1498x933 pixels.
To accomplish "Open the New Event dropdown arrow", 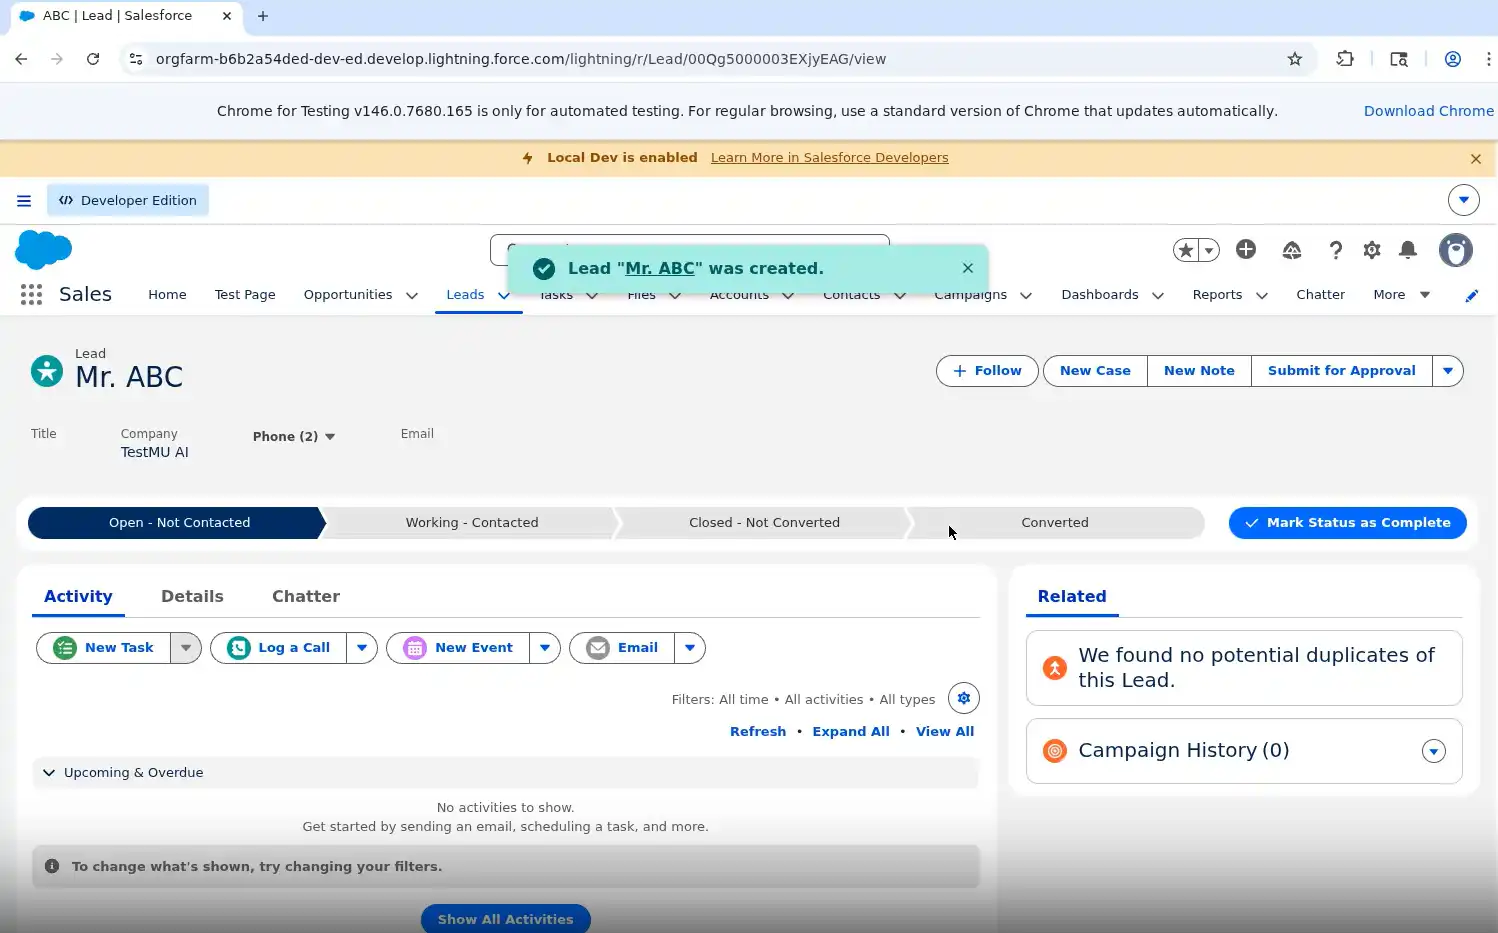I will 545,648.
